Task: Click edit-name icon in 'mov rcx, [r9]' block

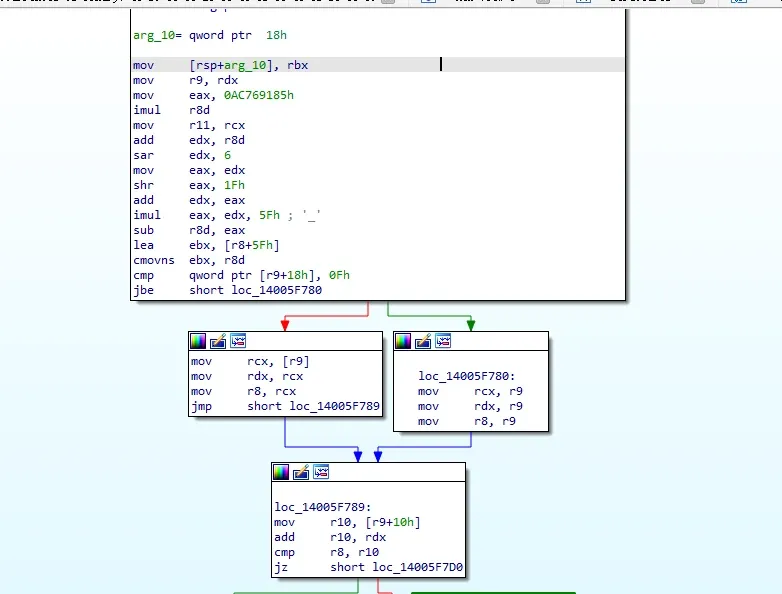Action: point(218,341)
